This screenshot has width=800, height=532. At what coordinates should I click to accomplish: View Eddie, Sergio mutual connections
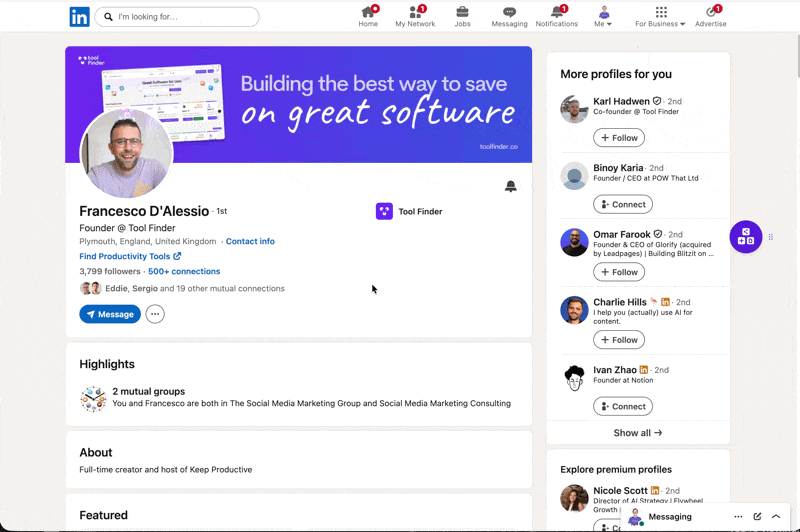195,288
